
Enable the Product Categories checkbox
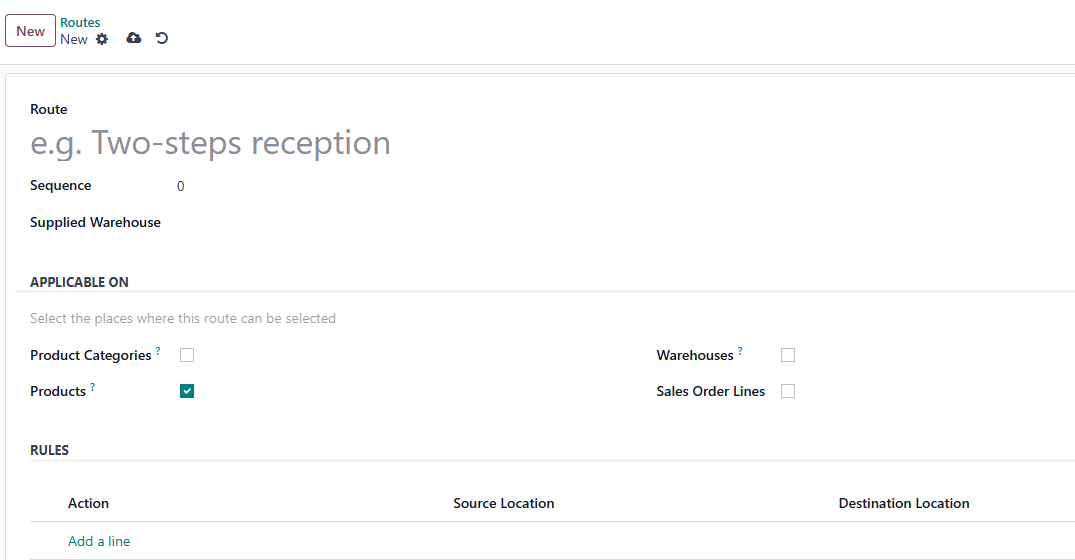(187, 355)
